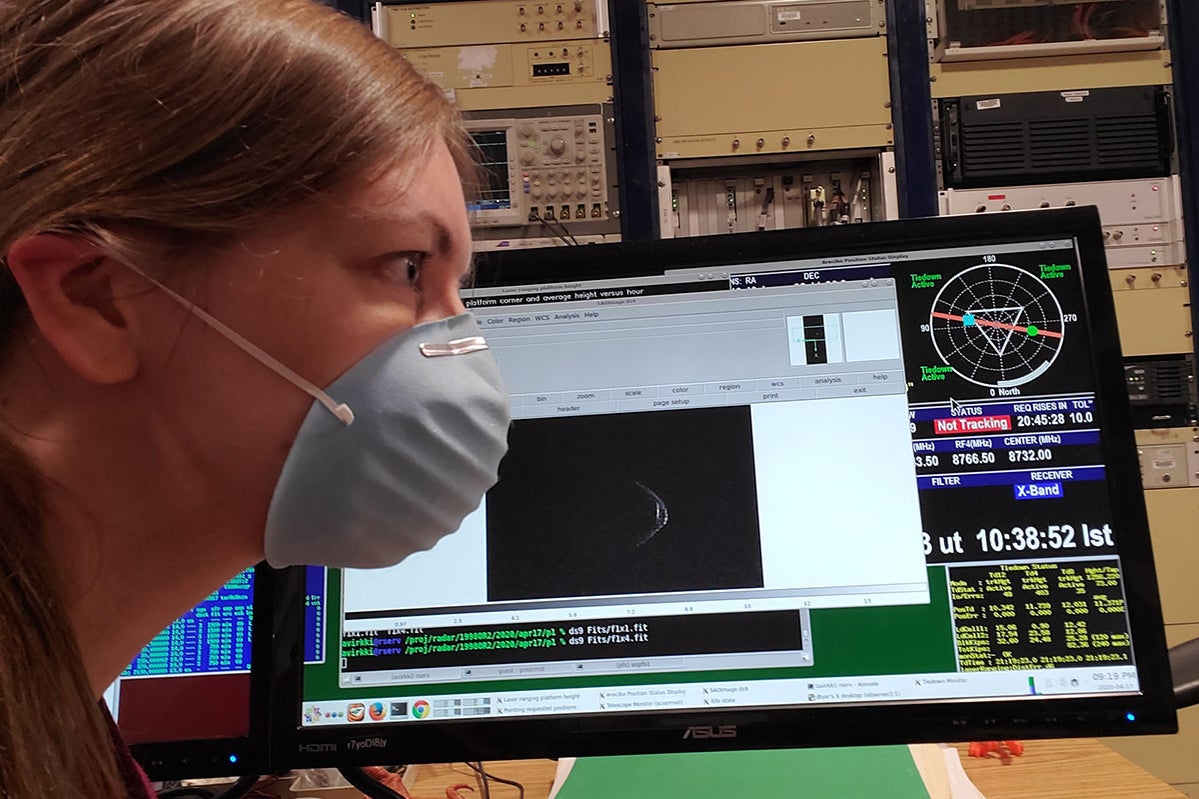Viewport: 1199px width, 799px height.
Task: Click the 'analysis' toolbar button in ds9
Action: click(826, 380)
